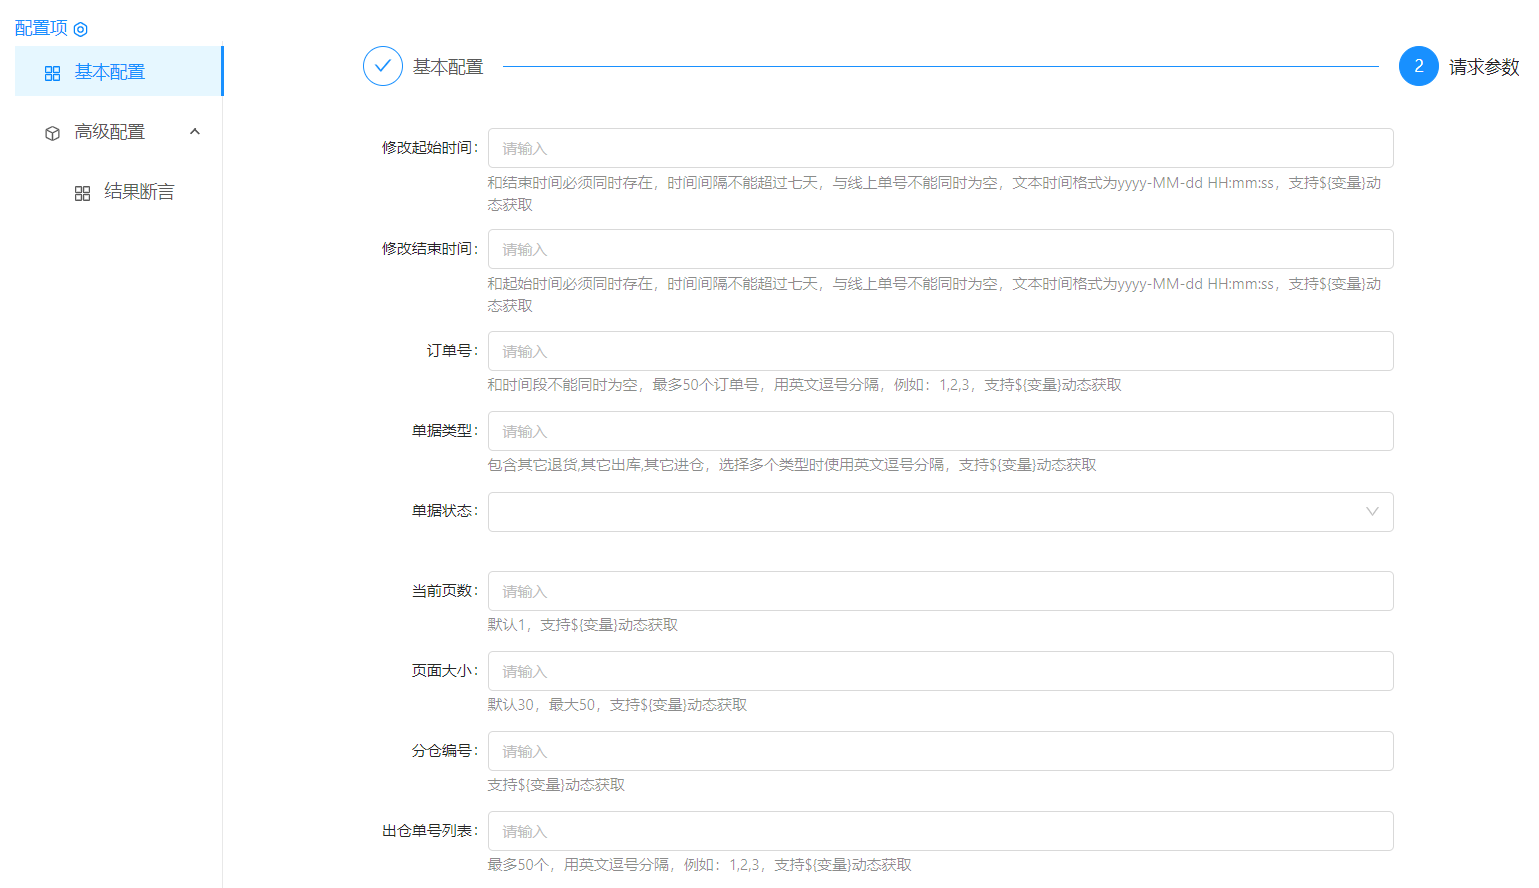
Task: Select the 基本配置 sidebar menu item
Action: [x=110, y=72]
